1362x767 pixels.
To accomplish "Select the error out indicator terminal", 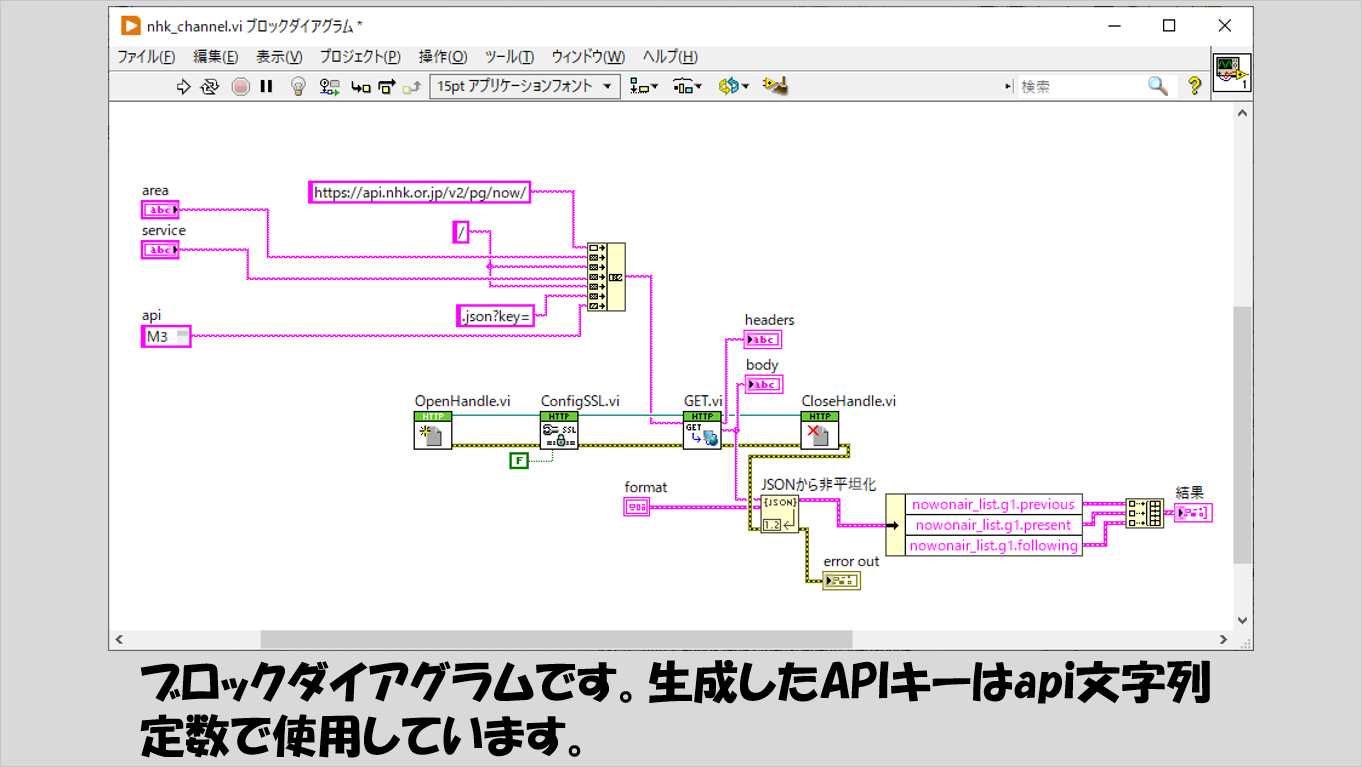I will 841,581.
